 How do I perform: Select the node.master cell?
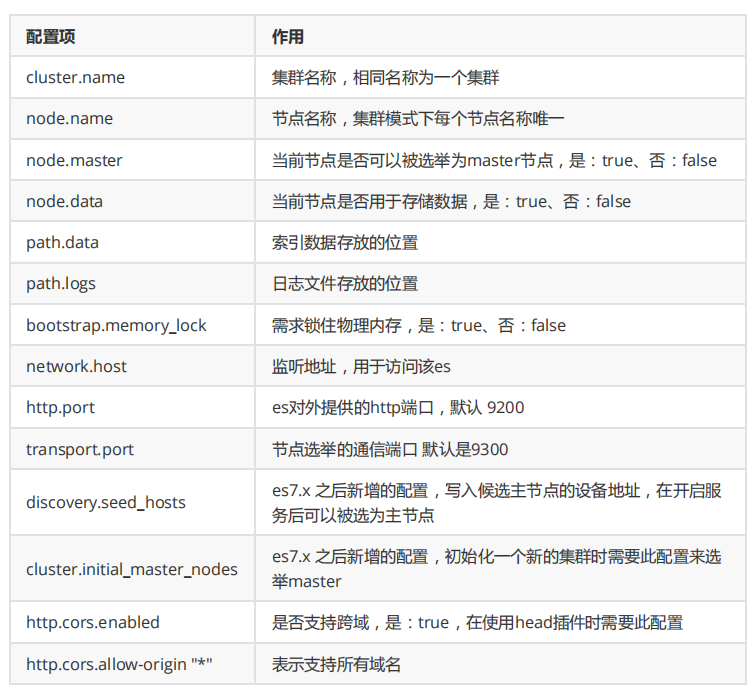(x=133, y=160)
